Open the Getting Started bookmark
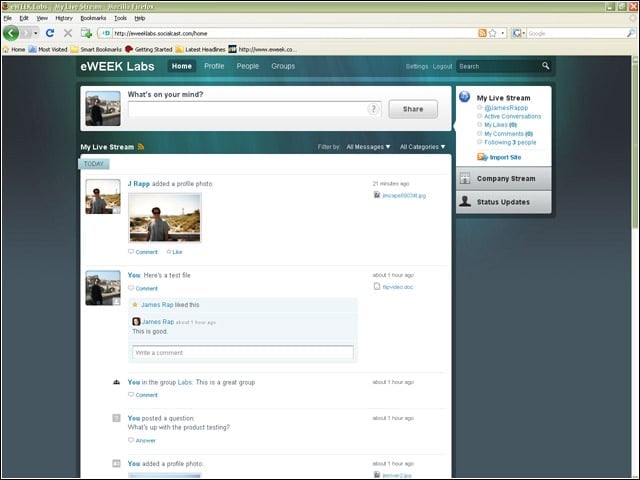The height and width of the screenshot is (480, 640). pos(149,49)
